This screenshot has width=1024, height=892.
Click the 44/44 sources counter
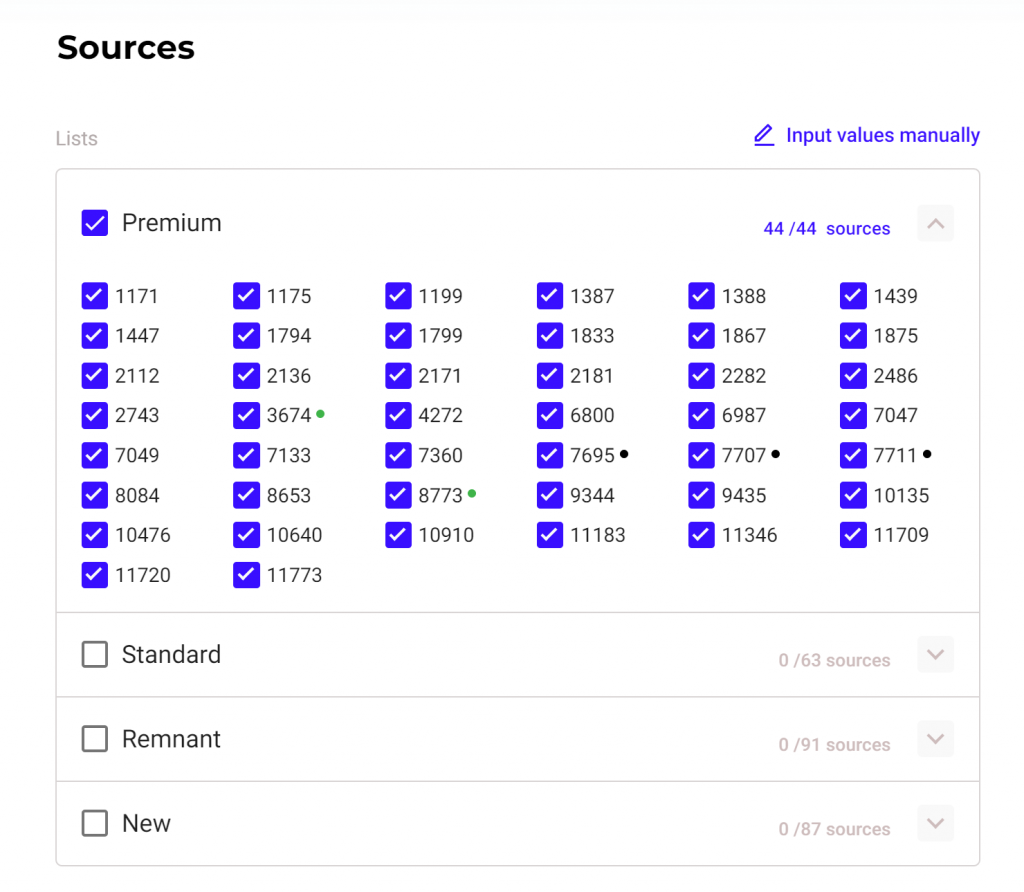[x=826, y=229]
